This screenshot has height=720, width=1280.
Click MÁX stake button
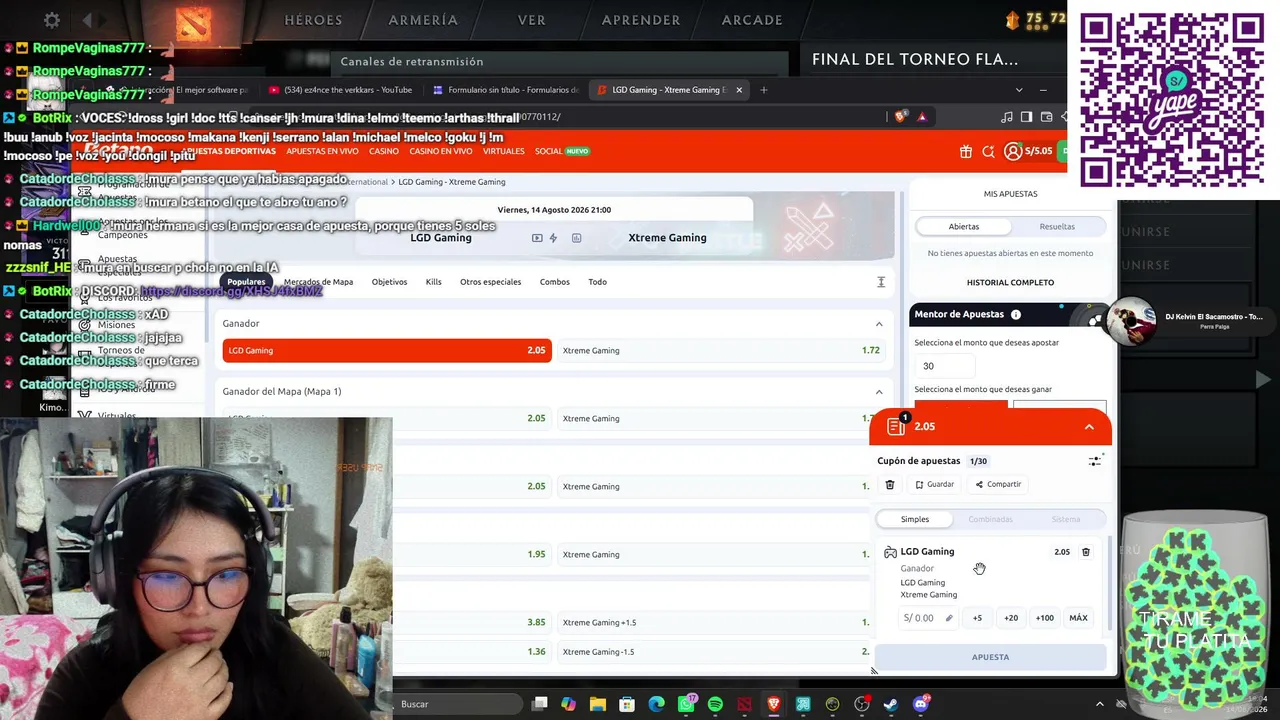tap(1078, 618)
